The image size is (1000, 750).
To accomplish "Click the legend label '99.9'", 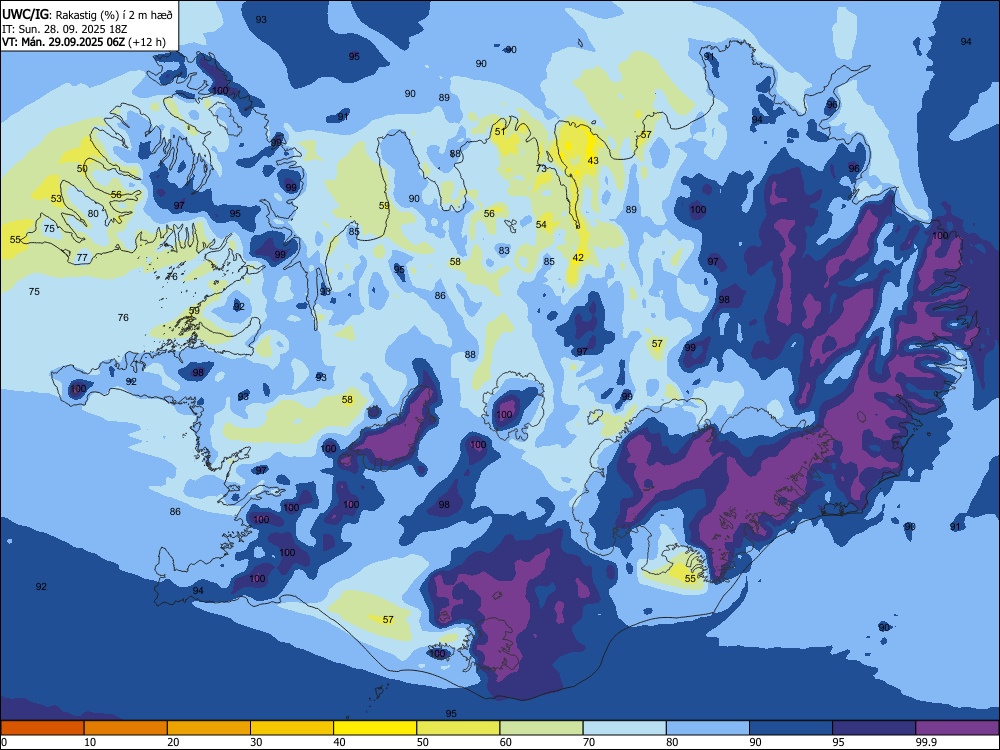I will [x=925, y=742].
